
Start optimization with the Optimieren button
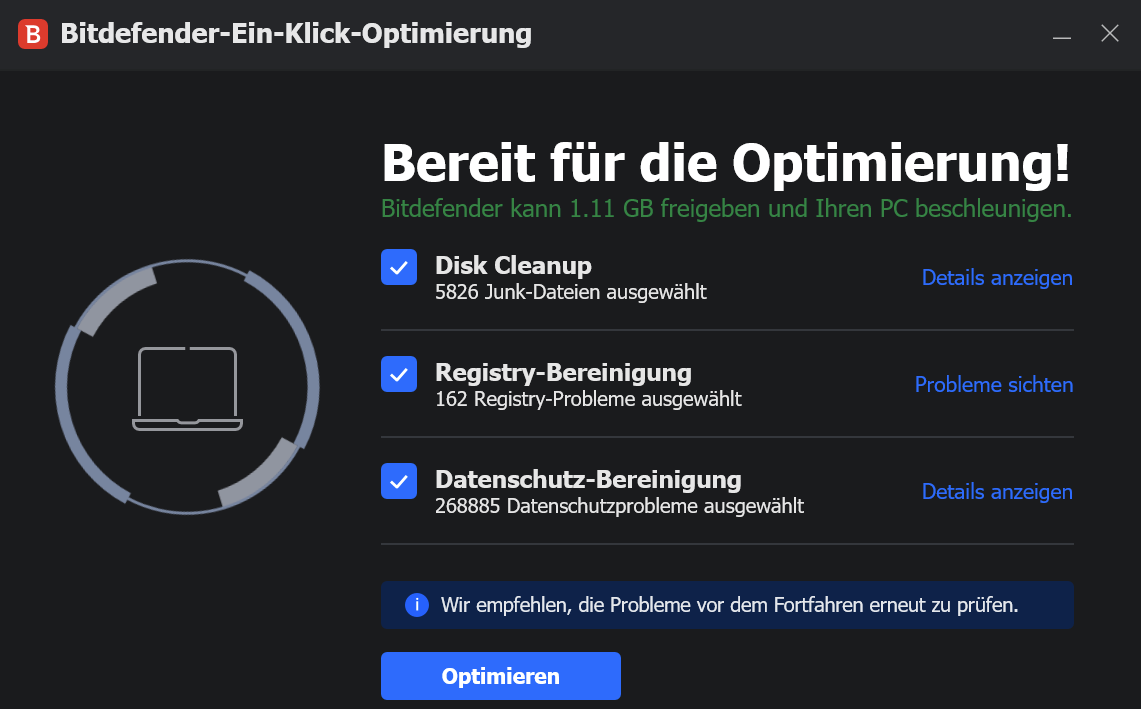pyautogui.click(x=501, y=676)
